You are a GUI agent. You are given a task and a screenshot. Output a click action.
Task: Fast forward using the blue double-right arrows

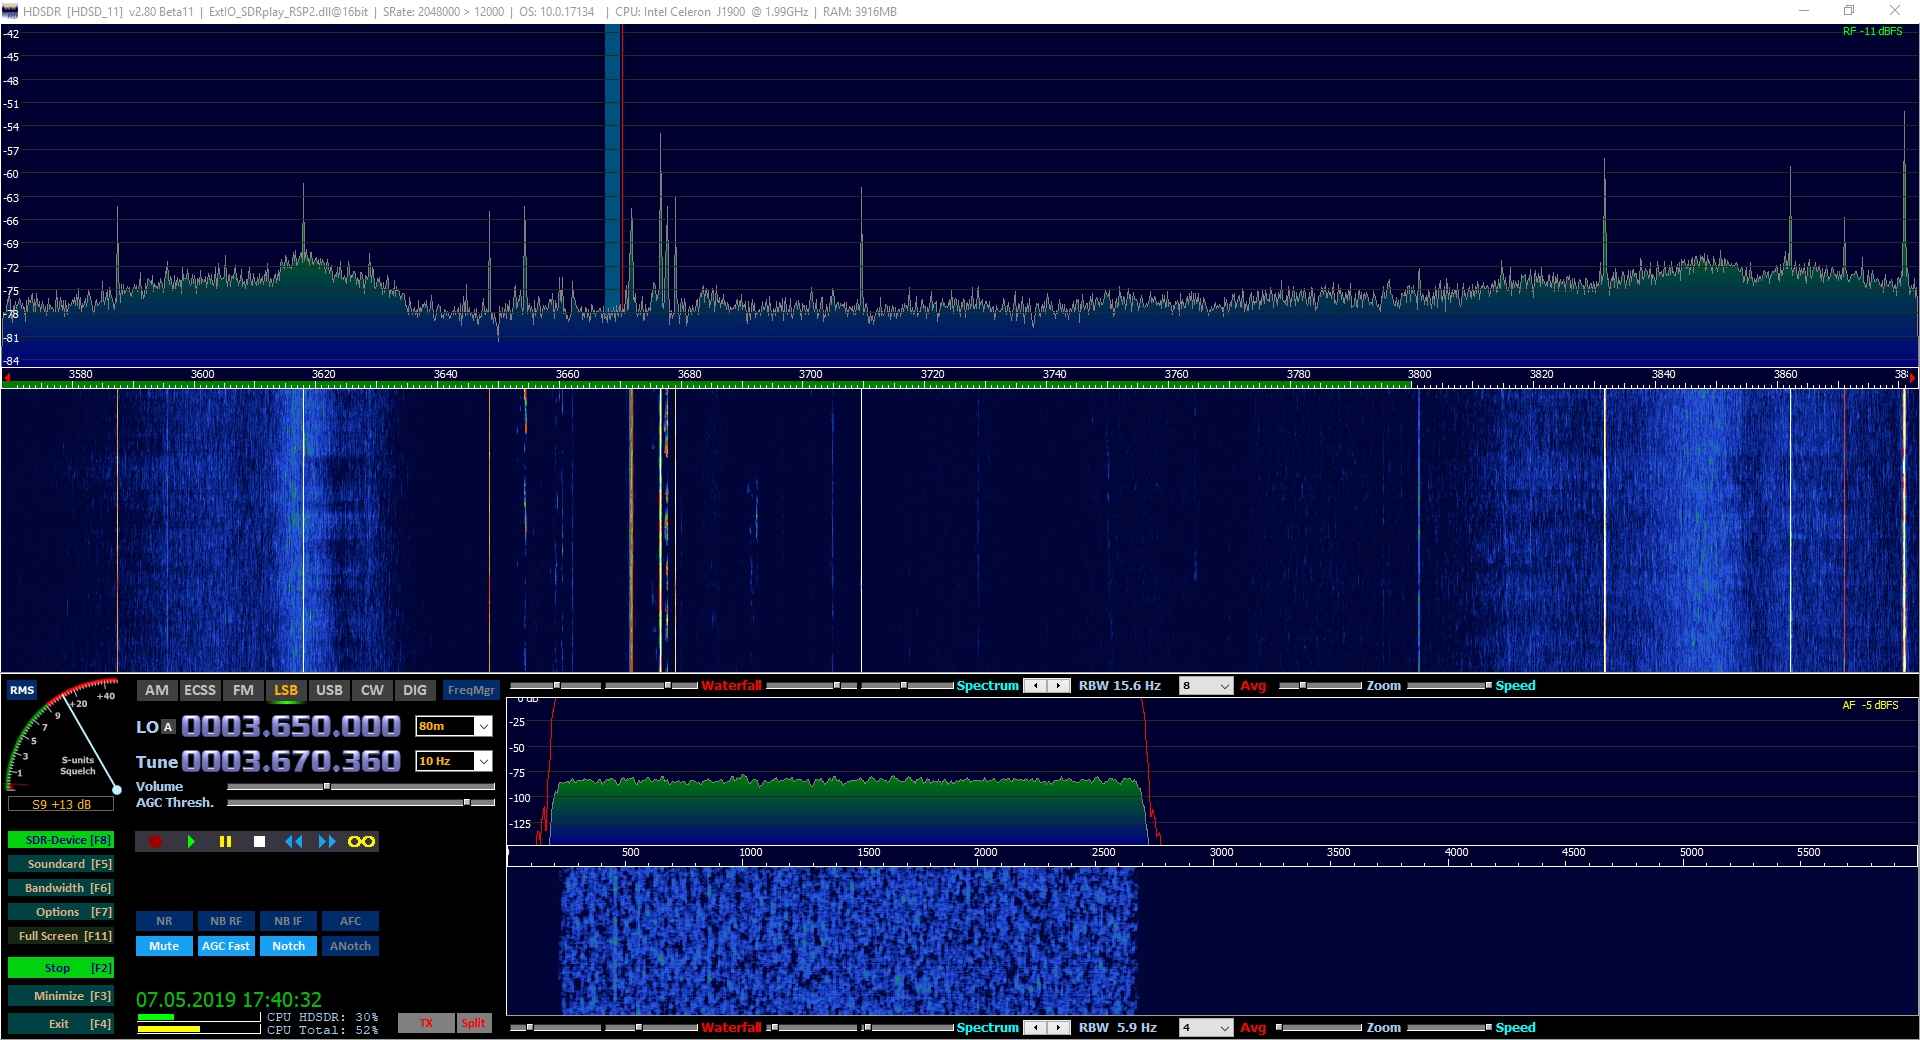327,841
